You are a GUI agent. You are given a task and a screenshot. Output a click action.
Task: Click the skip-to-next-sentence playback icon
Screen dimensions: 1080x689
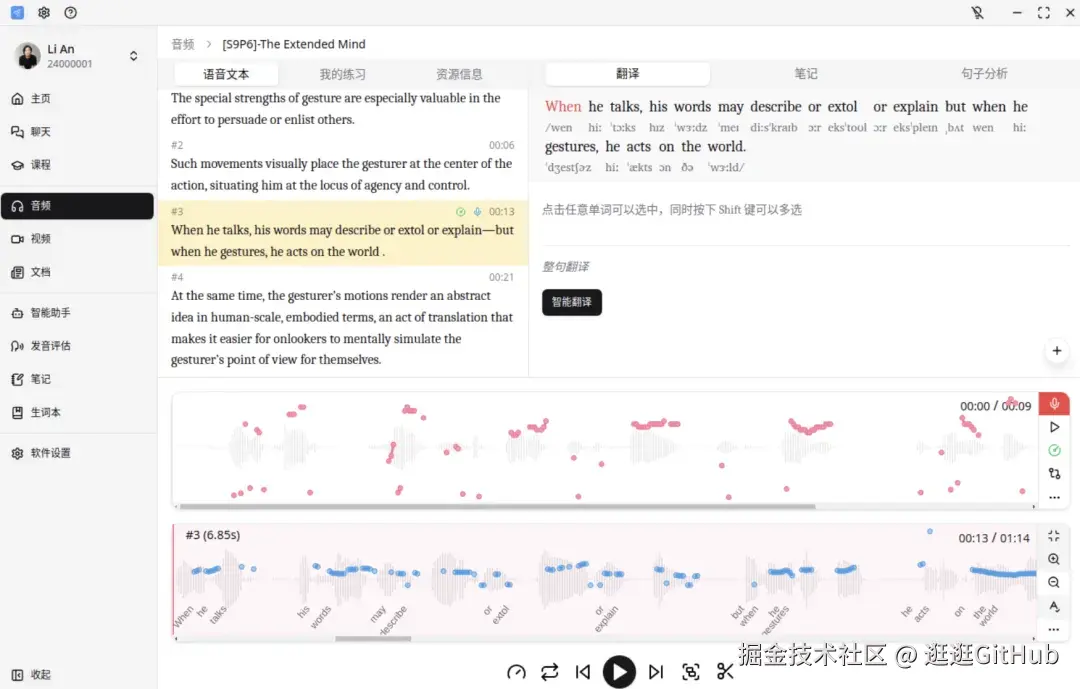(655, 673)
